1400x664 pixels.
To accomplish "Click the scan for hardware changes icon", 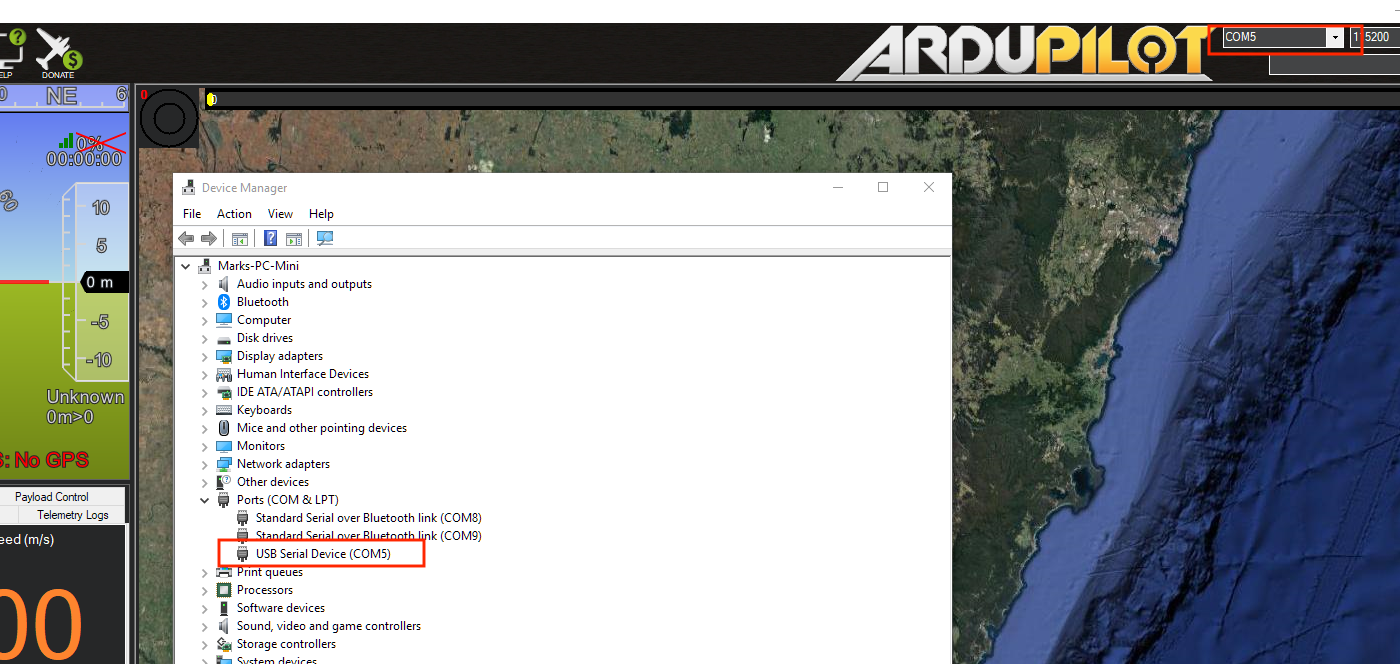I will 324,238.
